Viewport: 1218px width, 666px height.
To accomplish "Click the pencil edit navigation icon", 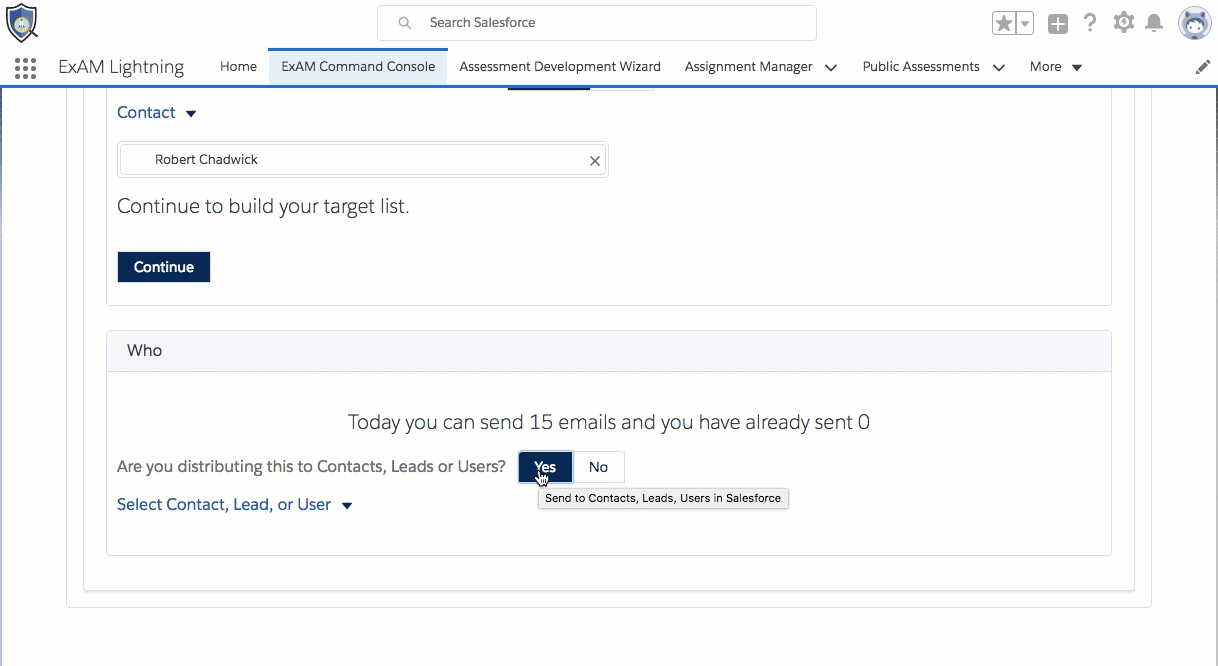I will (x=1203, y=67).
